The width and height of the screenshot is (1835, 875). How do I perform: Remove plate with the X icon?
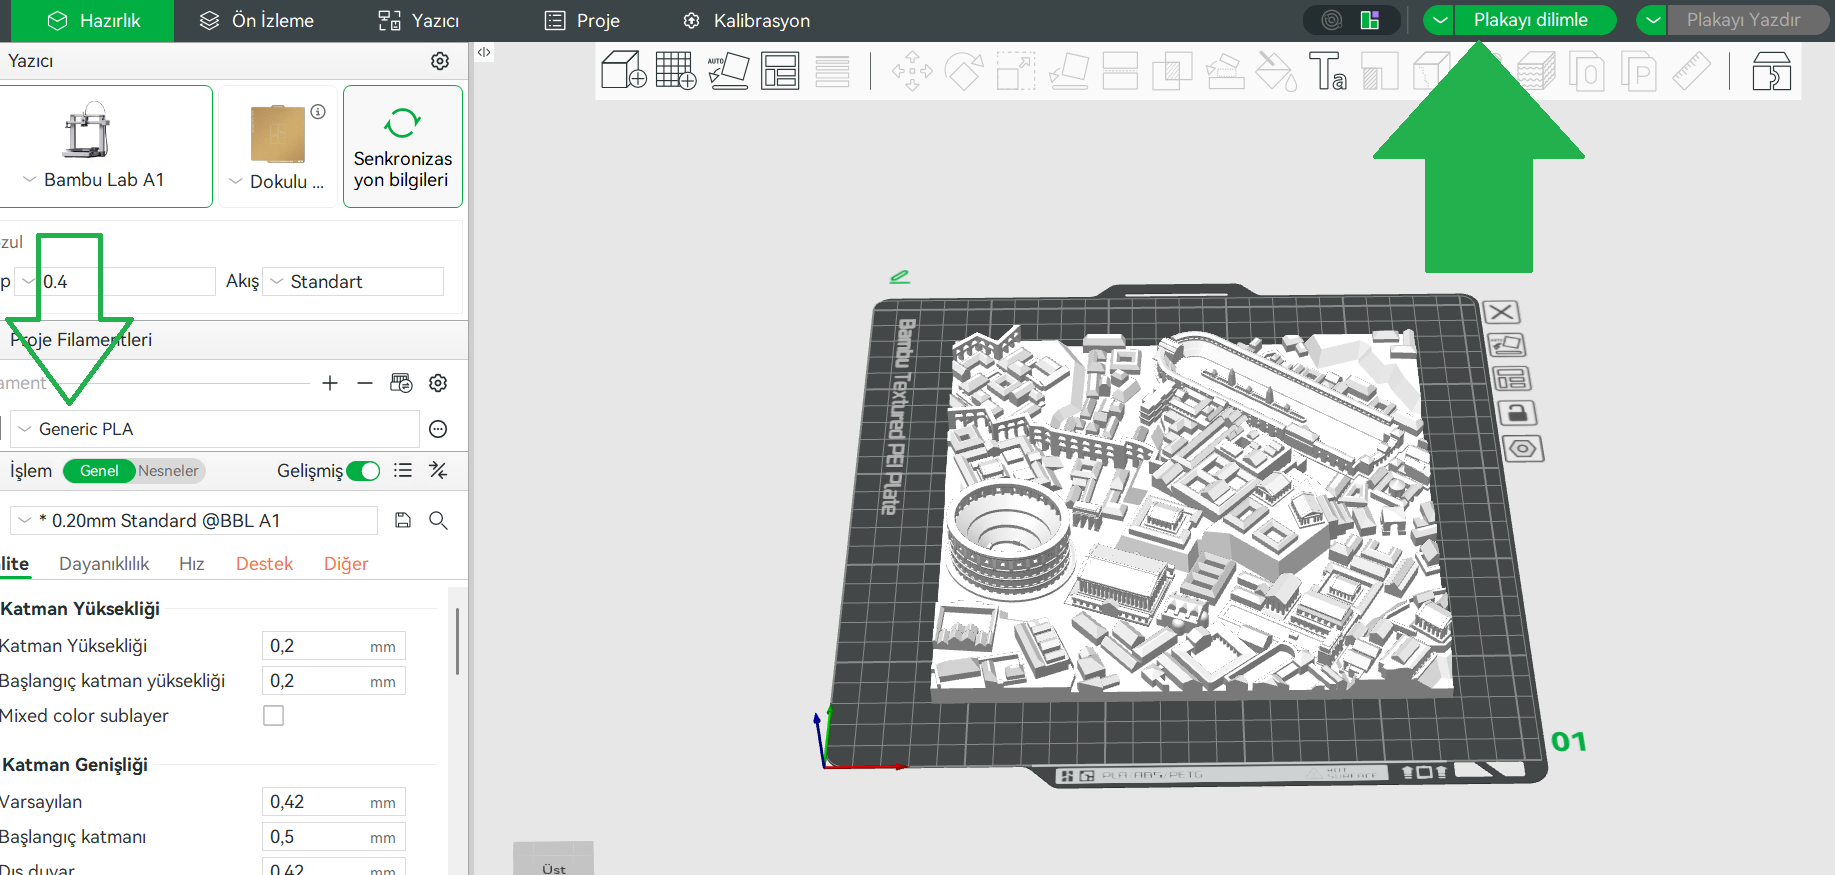tap(1501, 313)
